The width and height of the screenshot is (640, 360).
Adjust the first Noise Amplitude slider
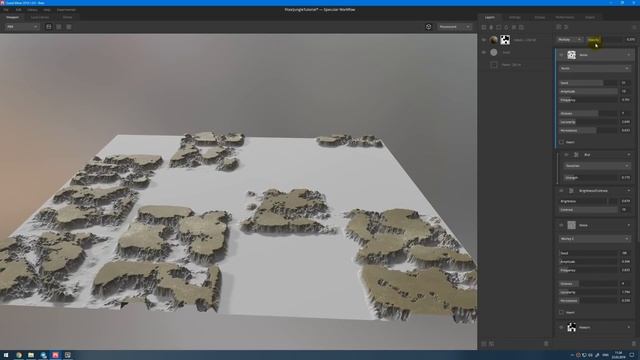(x=588, y=91)
